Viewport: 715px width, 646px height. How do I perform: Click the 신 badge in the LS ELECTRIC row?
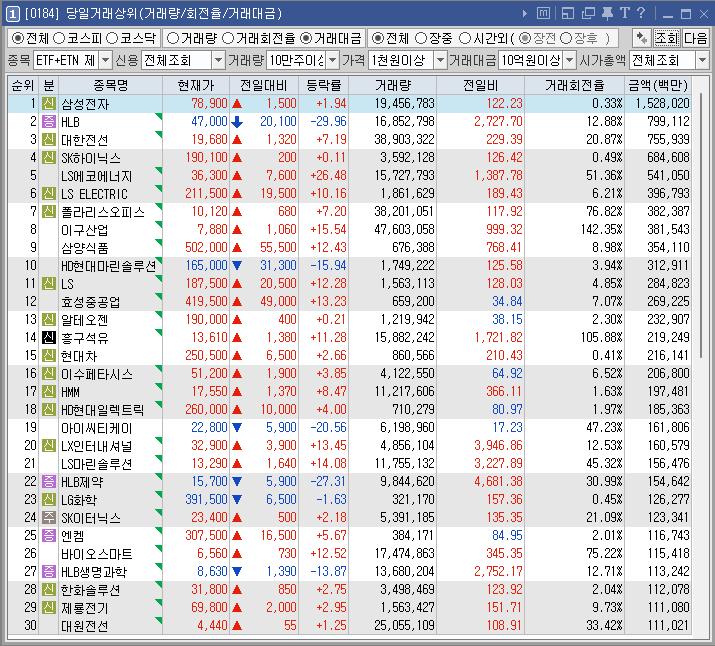(x=49, y=193)
